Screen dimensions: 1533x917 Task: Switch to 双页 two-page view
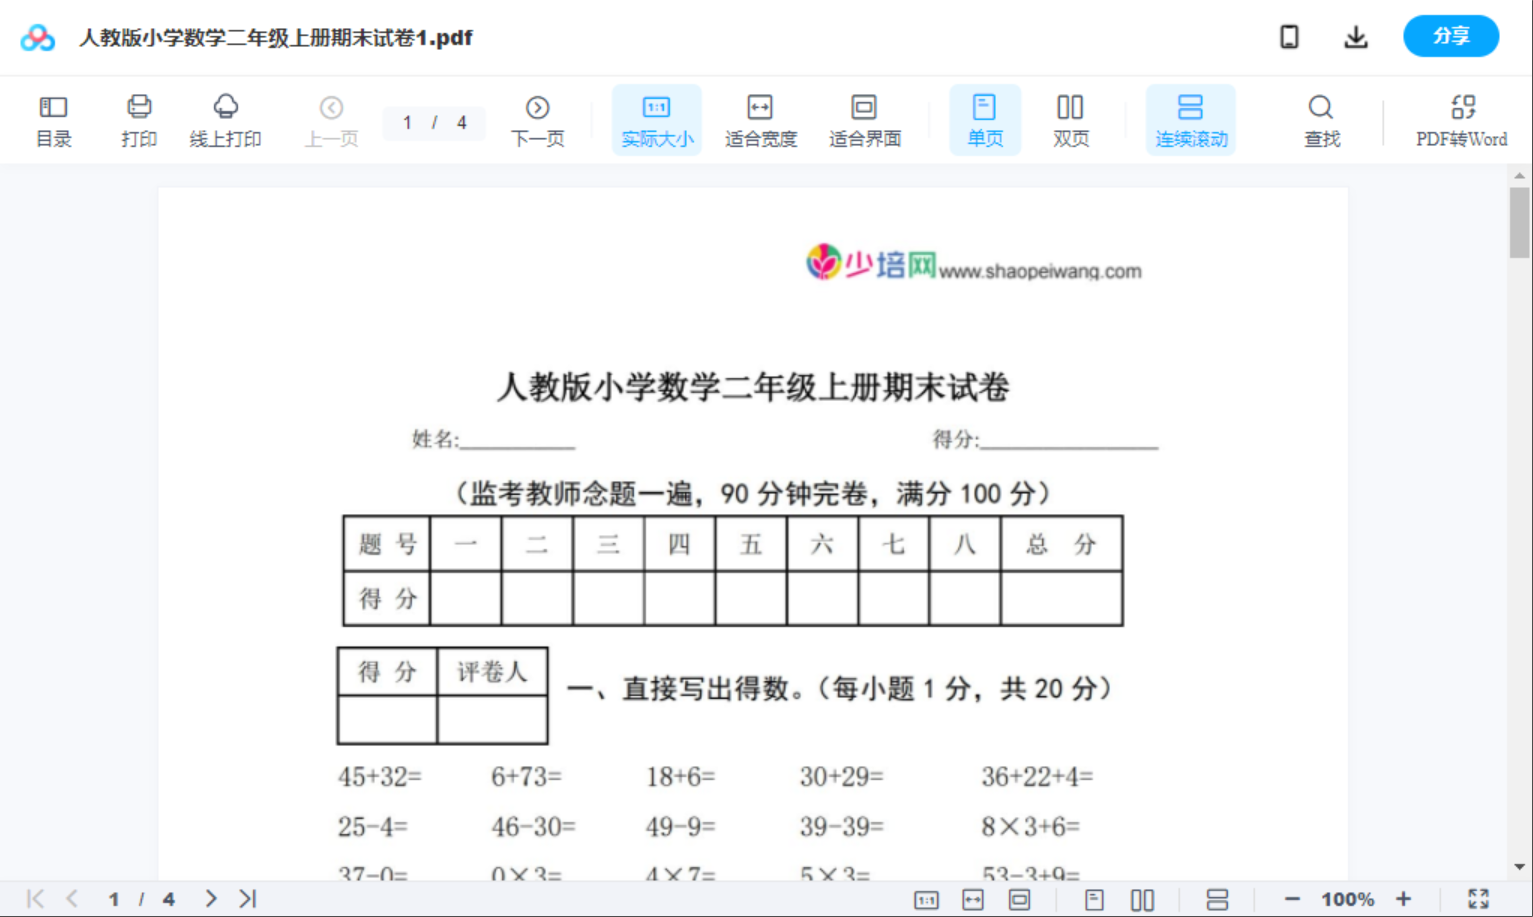click(1070, 118)
